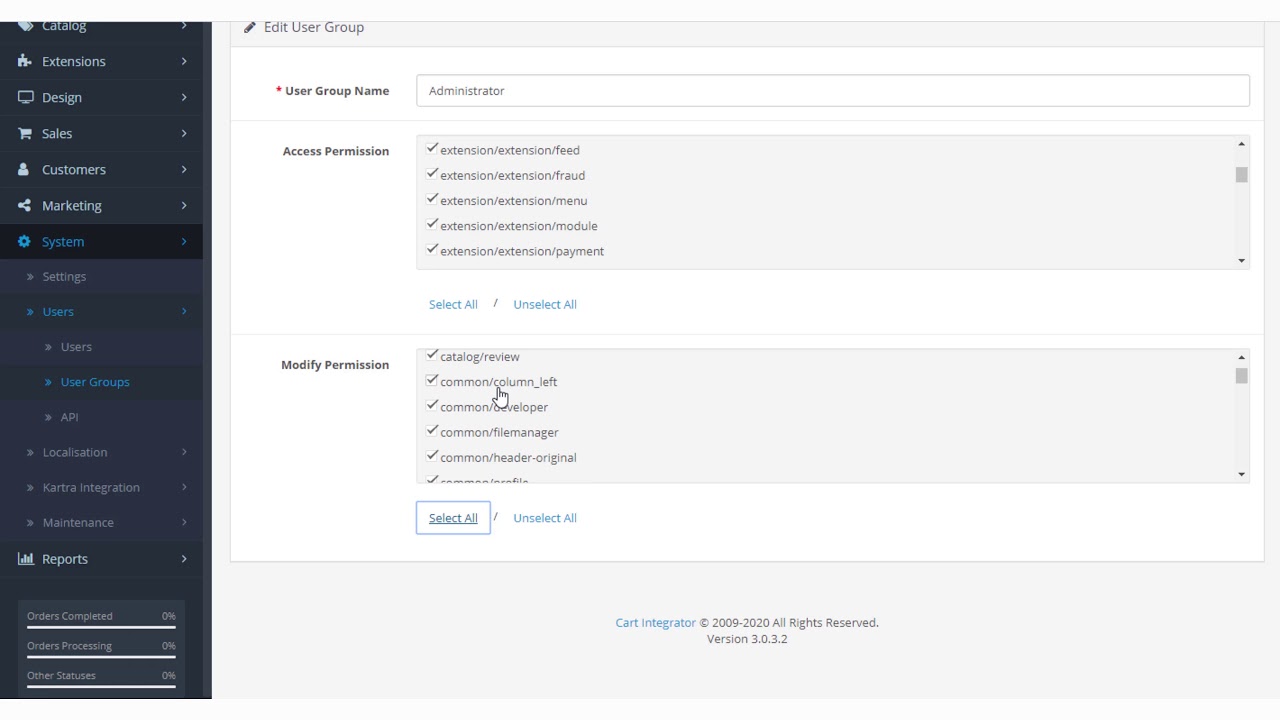The image size is (1280, 720).
Task: Click Select All under Access Permission
Action: (x=453, y=304)
